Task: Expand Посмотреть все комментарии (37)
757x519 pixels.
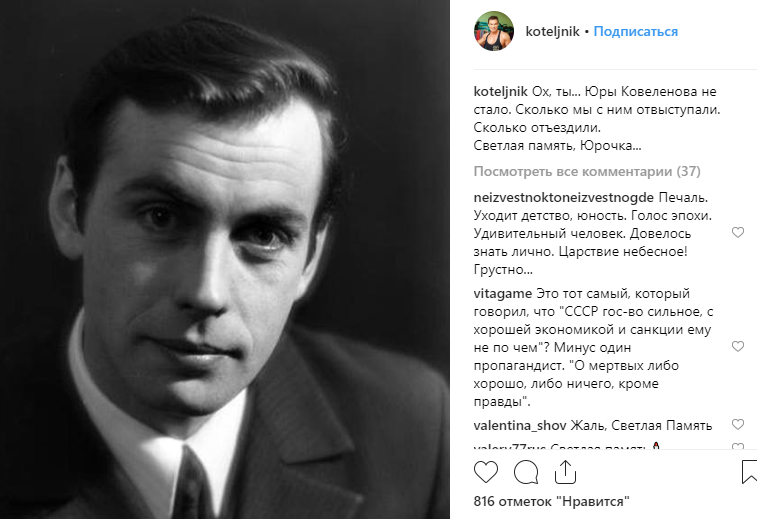Action: point(586,171)
